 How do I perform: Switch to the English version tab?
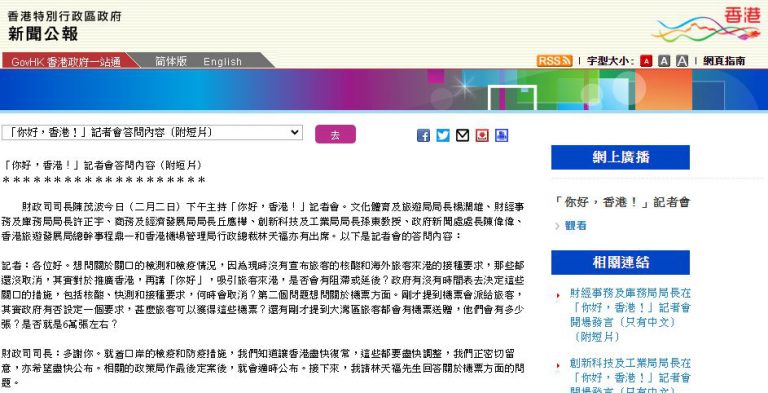click(x=222, y=62)
